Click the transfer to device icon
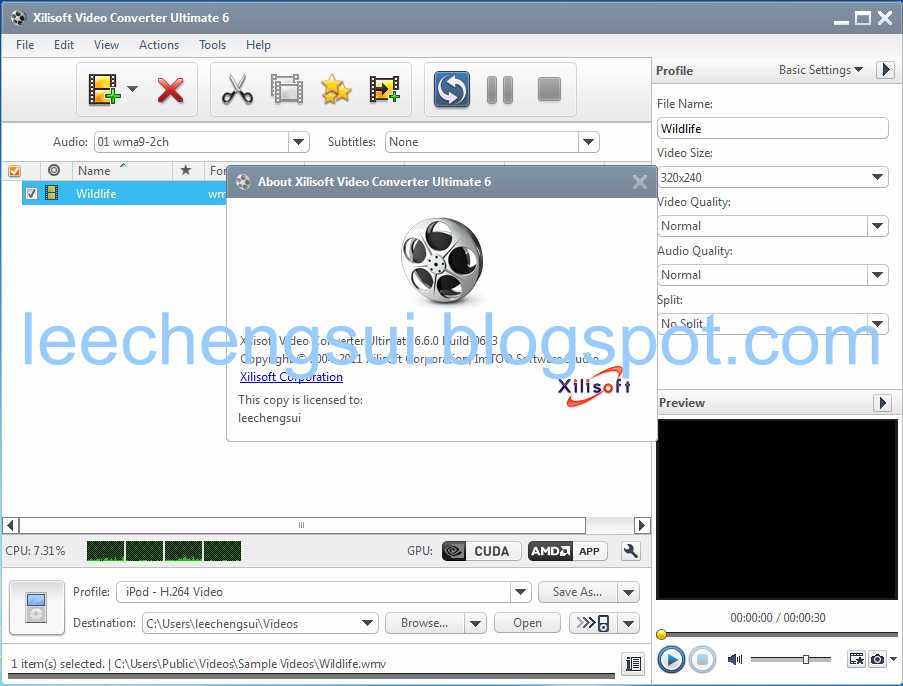The width and height of the screenshot is (903, 686). click(593, 623)
